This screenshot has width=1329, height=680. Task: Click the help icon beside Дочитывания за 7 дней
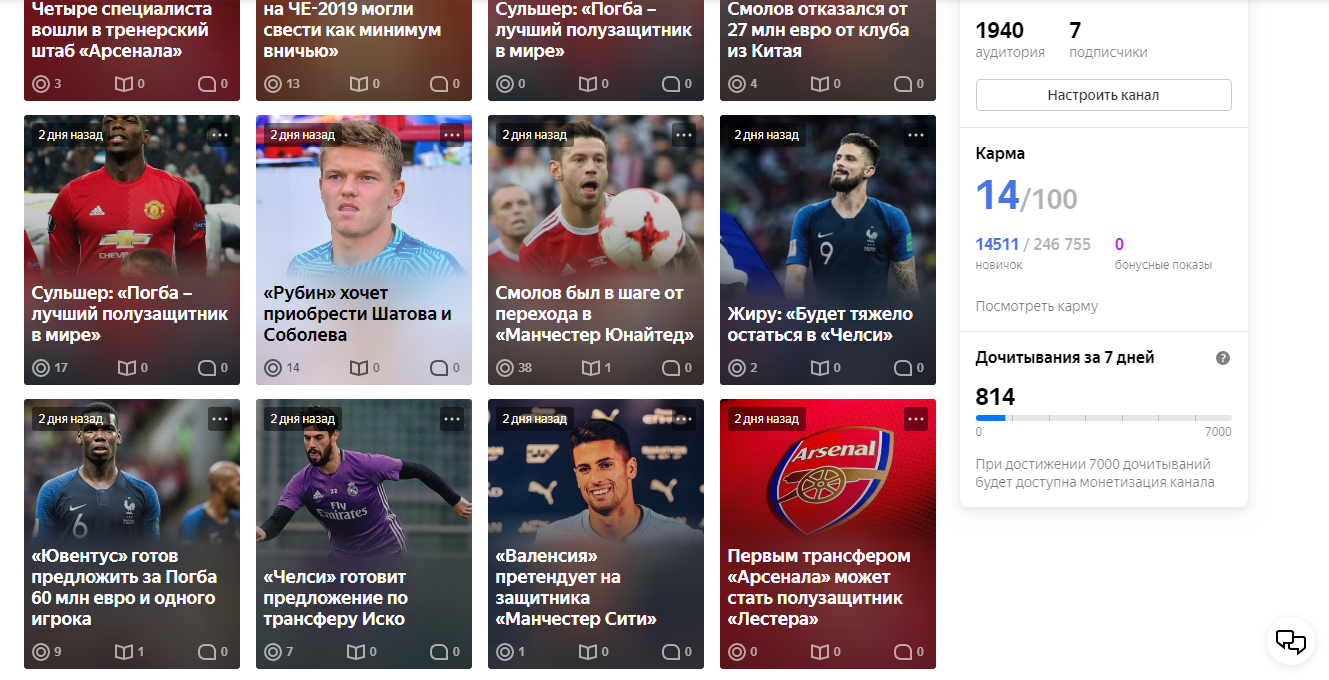[1222, 358]
